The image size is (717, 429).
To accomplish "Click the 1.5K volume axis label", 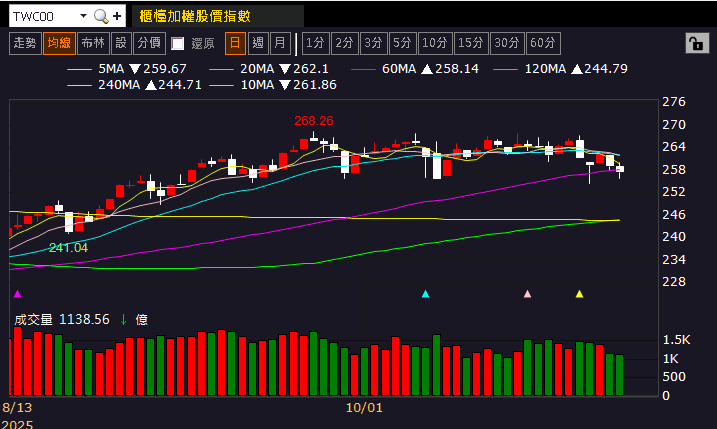I will pos(676,340).
